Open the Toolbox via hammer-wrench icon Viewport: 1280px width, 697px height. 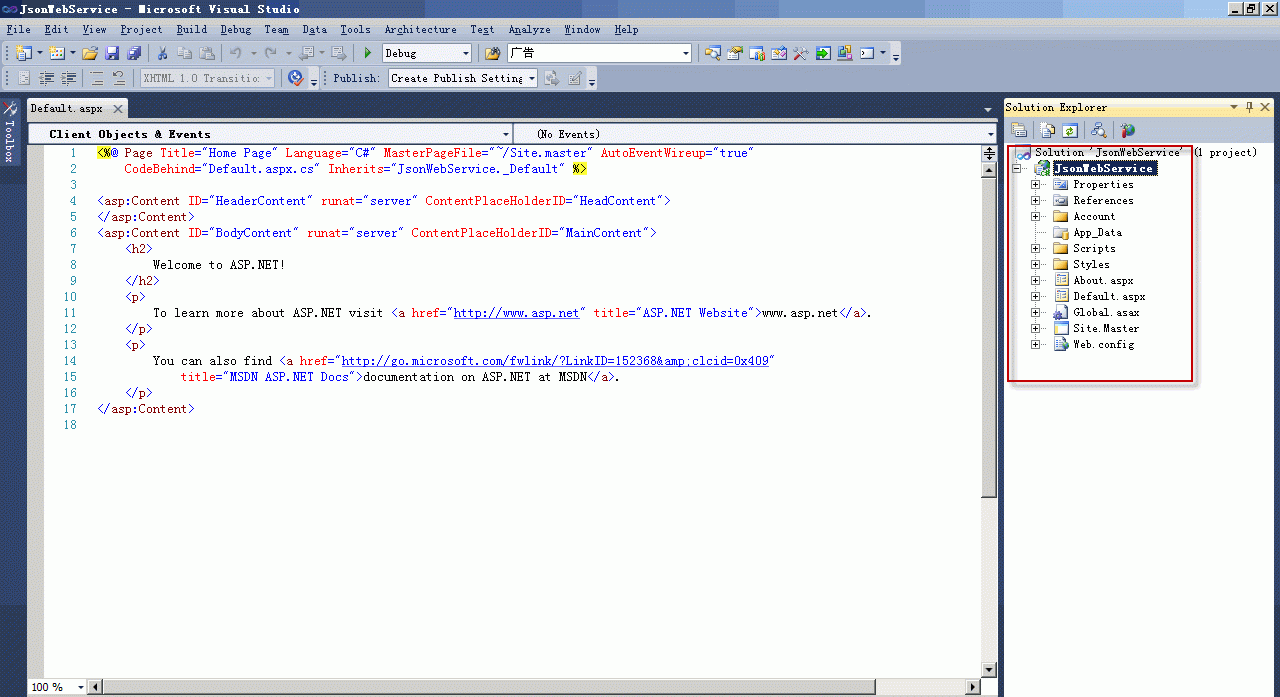coord(800,53)
